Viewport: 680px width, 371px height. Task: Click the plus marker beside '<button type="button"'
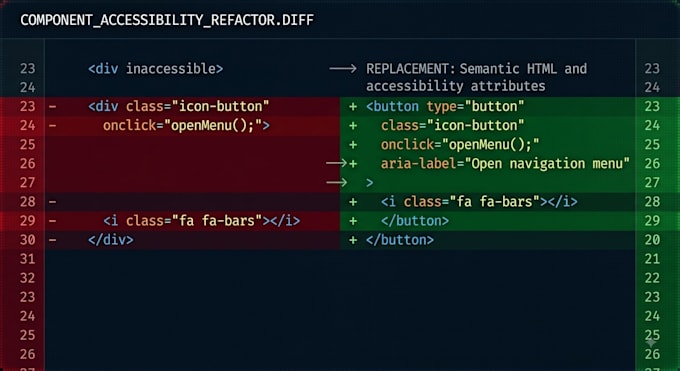[353, 106]
